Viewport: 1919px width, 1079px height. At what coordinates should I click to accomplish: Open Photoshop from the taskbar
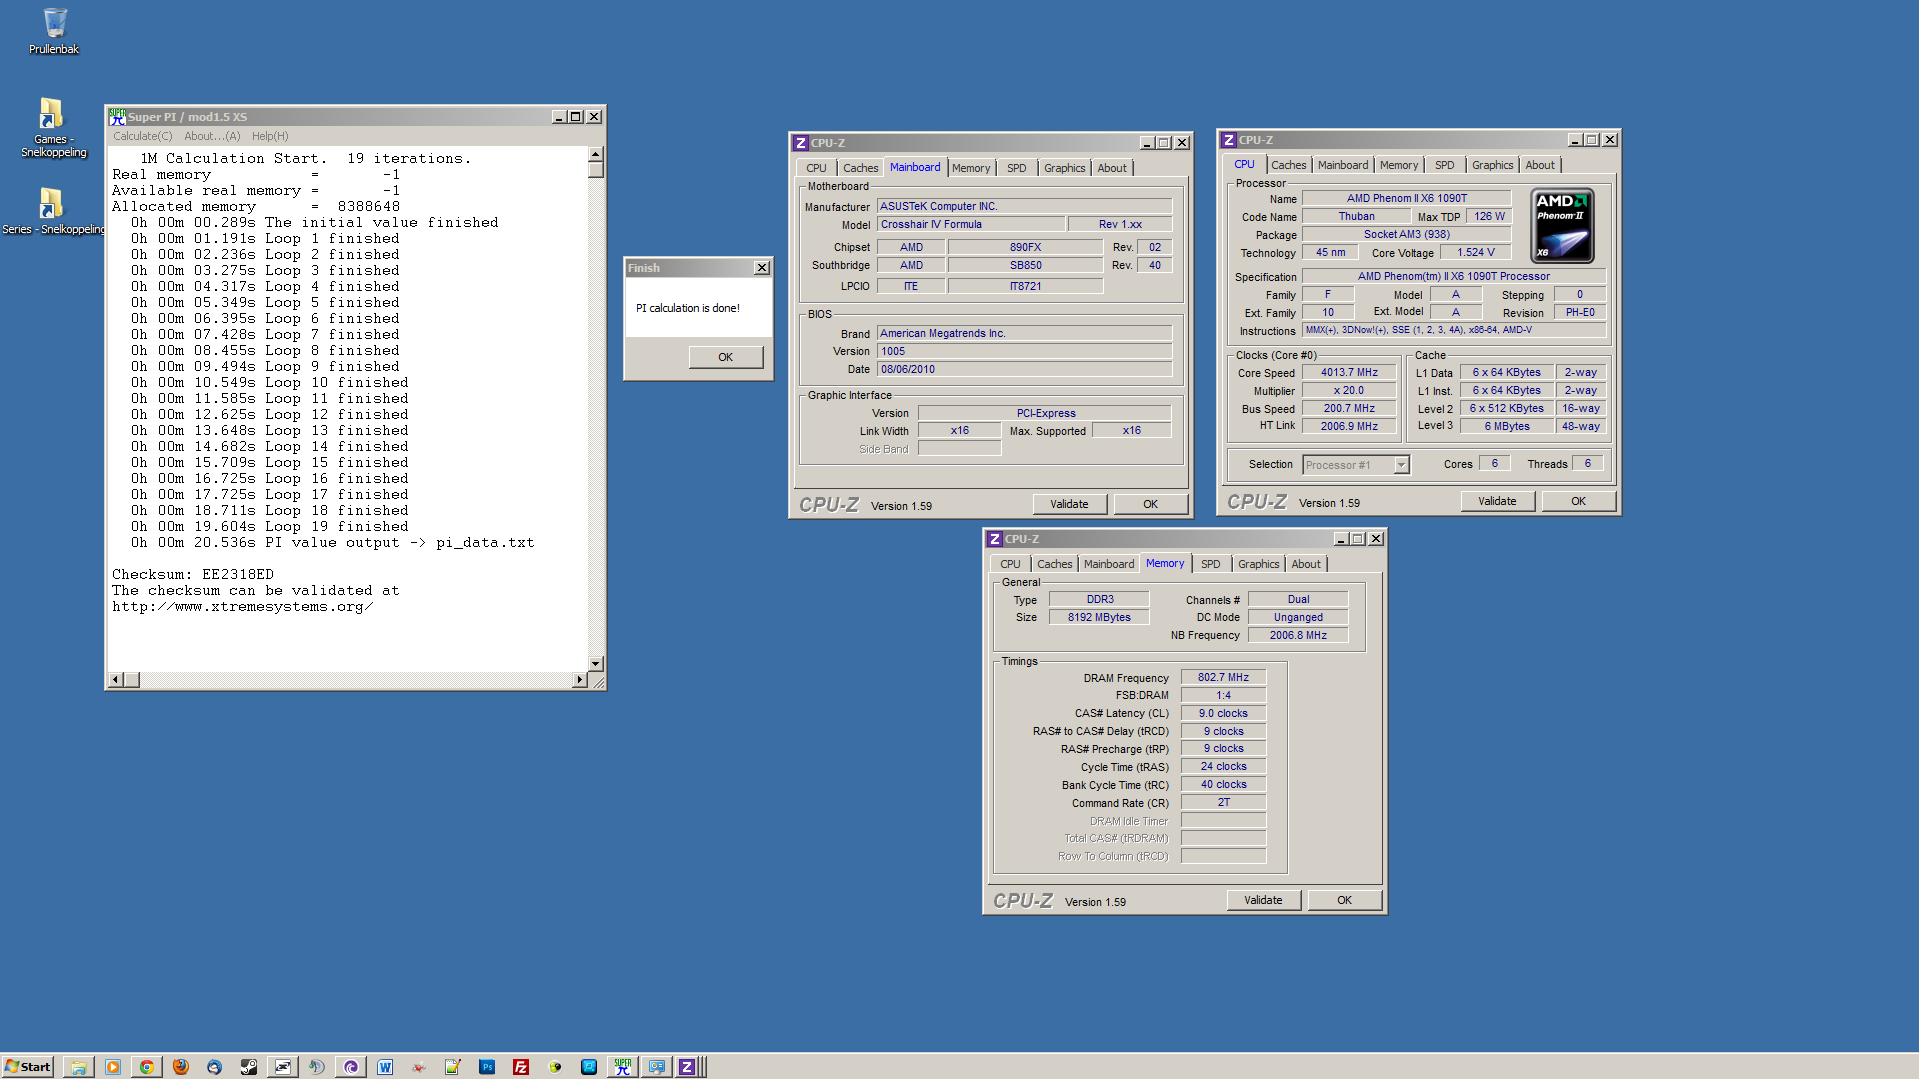487,1067
